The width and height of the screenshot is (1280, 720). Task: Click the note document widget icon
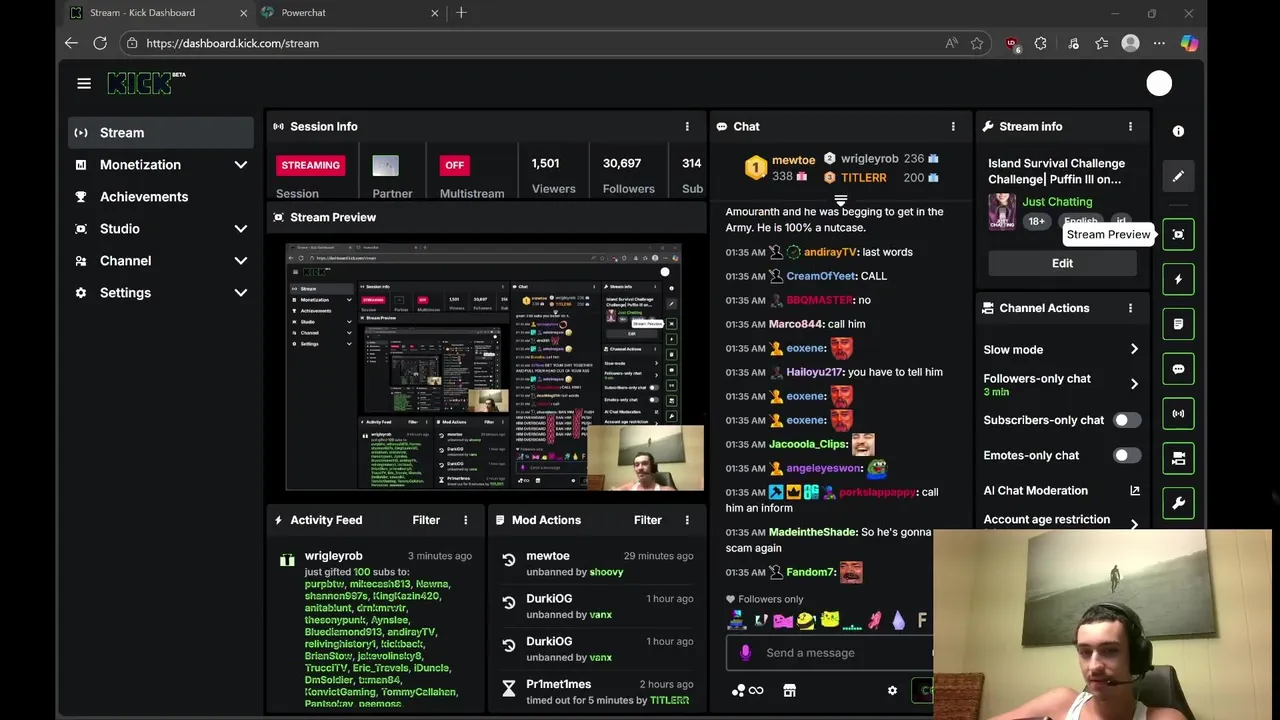tap(1178, 324)
